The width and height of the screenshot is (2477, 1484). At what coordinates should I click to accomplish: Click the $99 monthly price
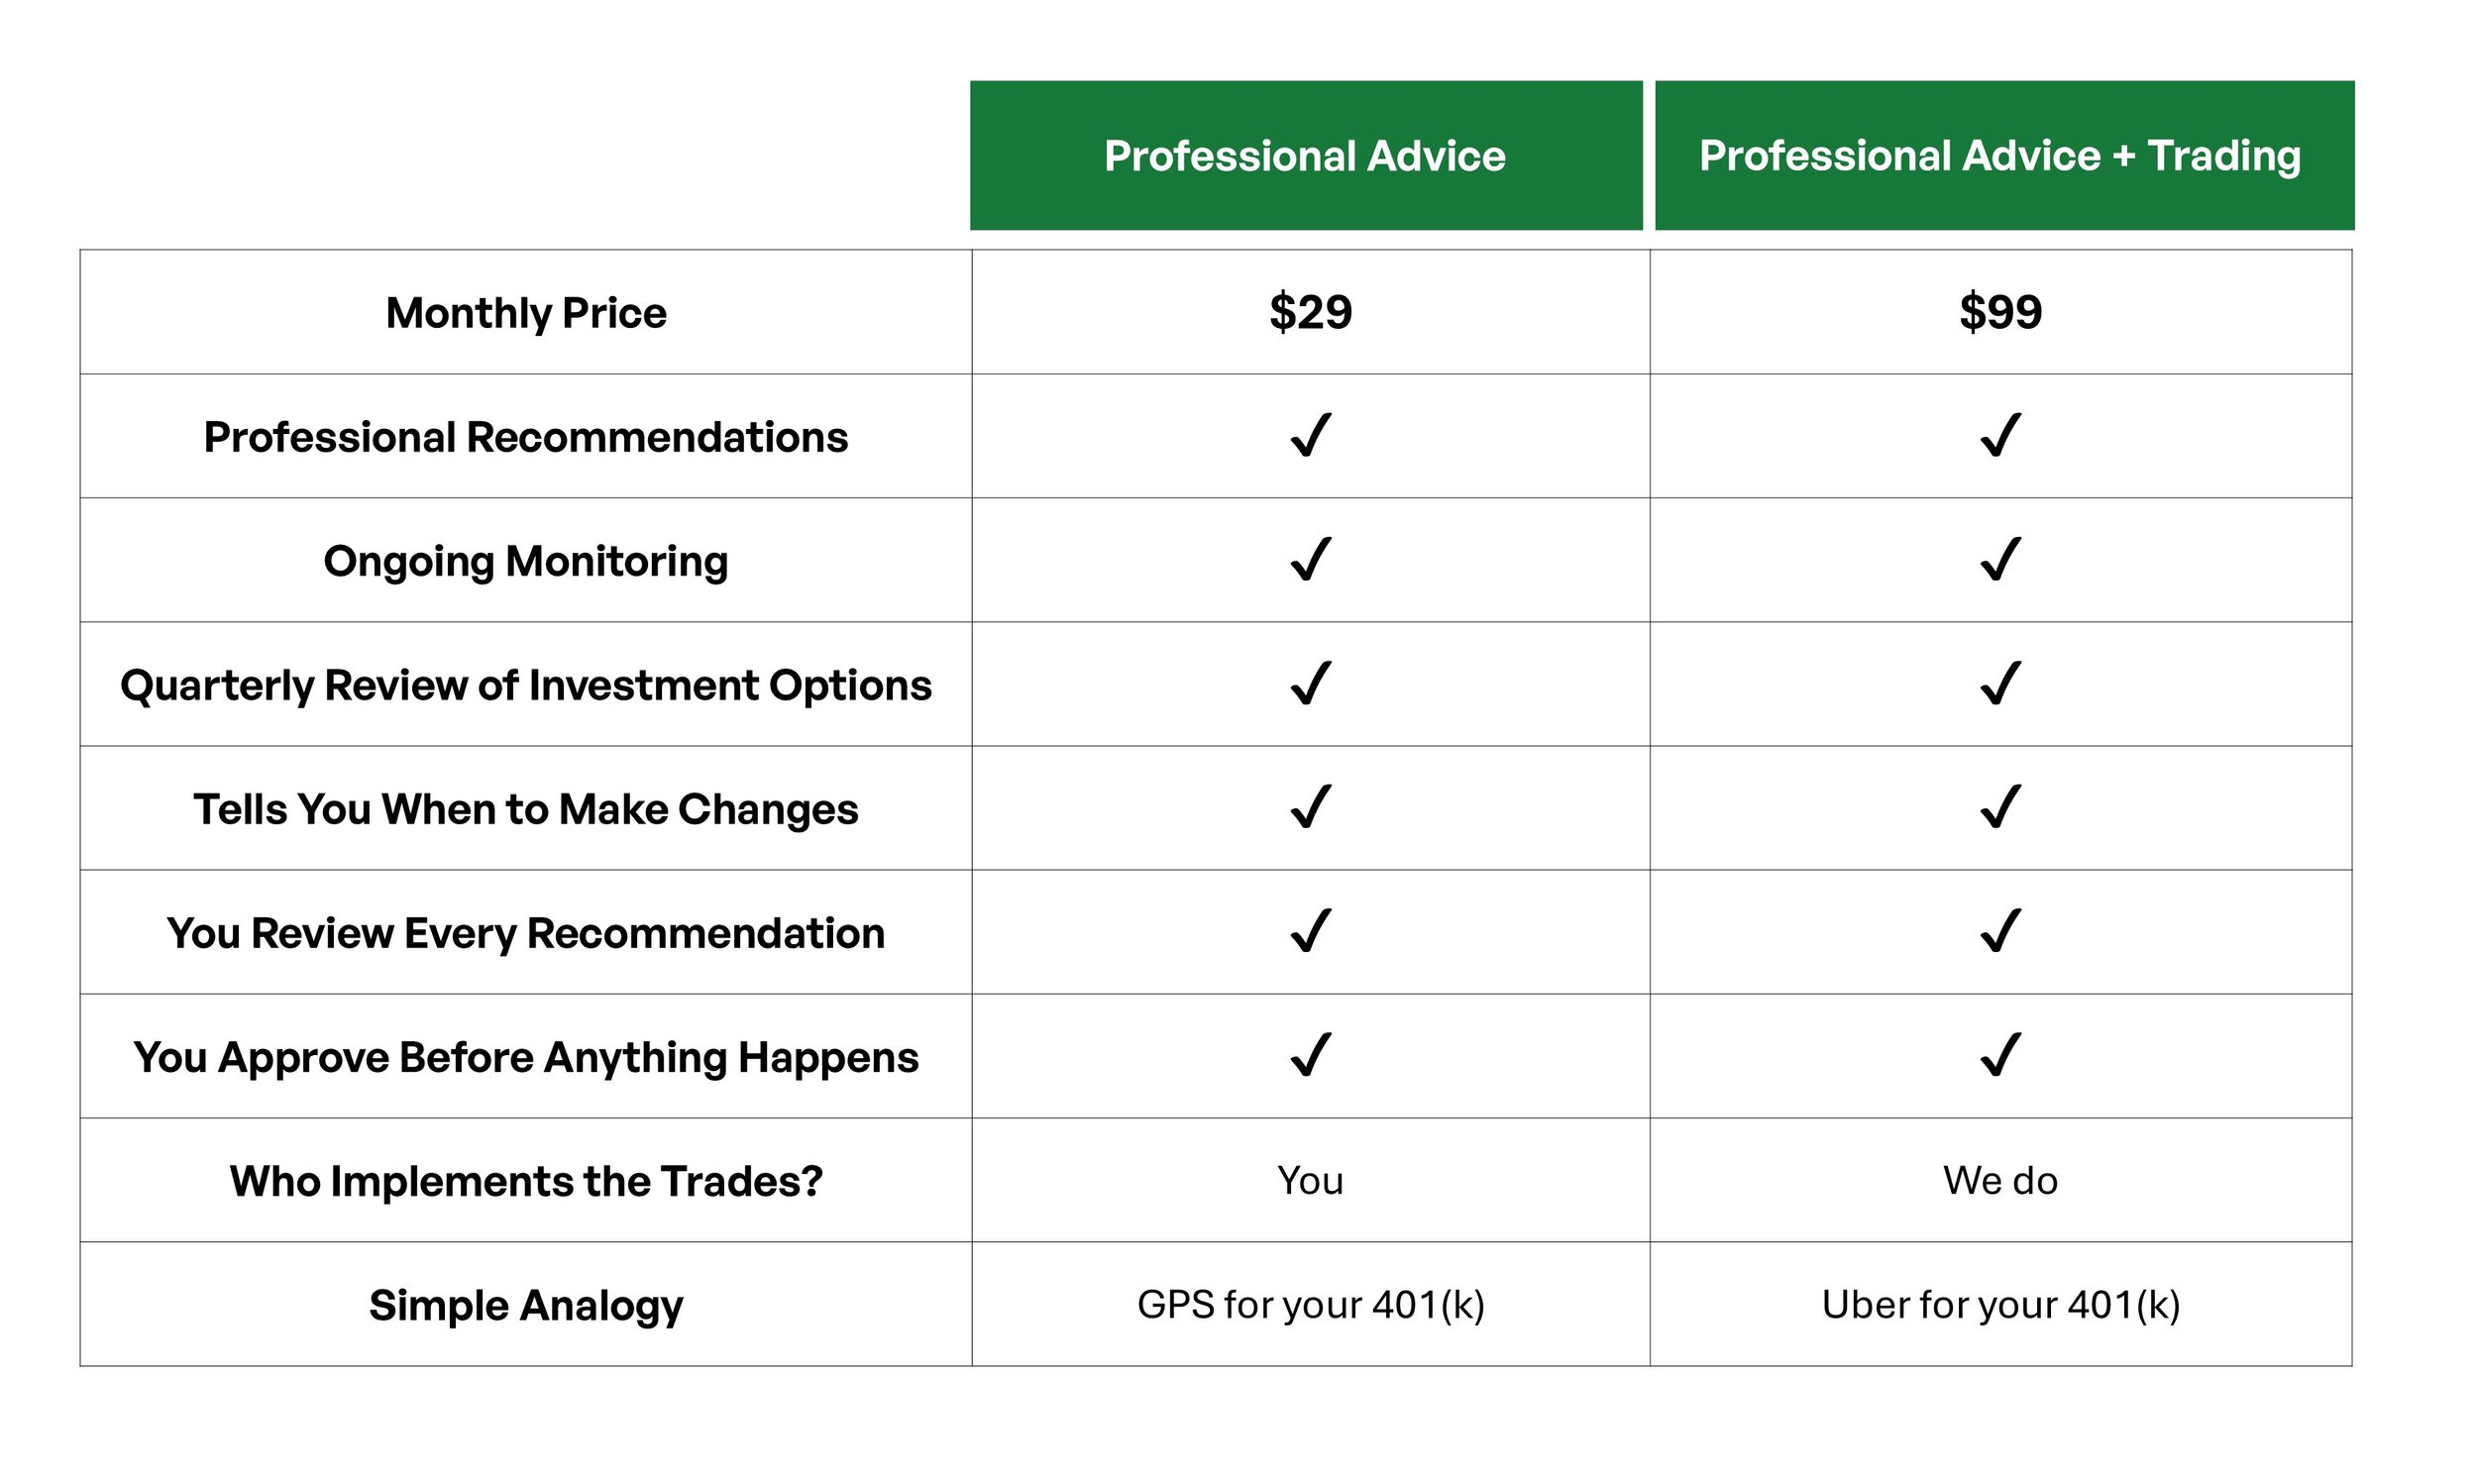2000,312
